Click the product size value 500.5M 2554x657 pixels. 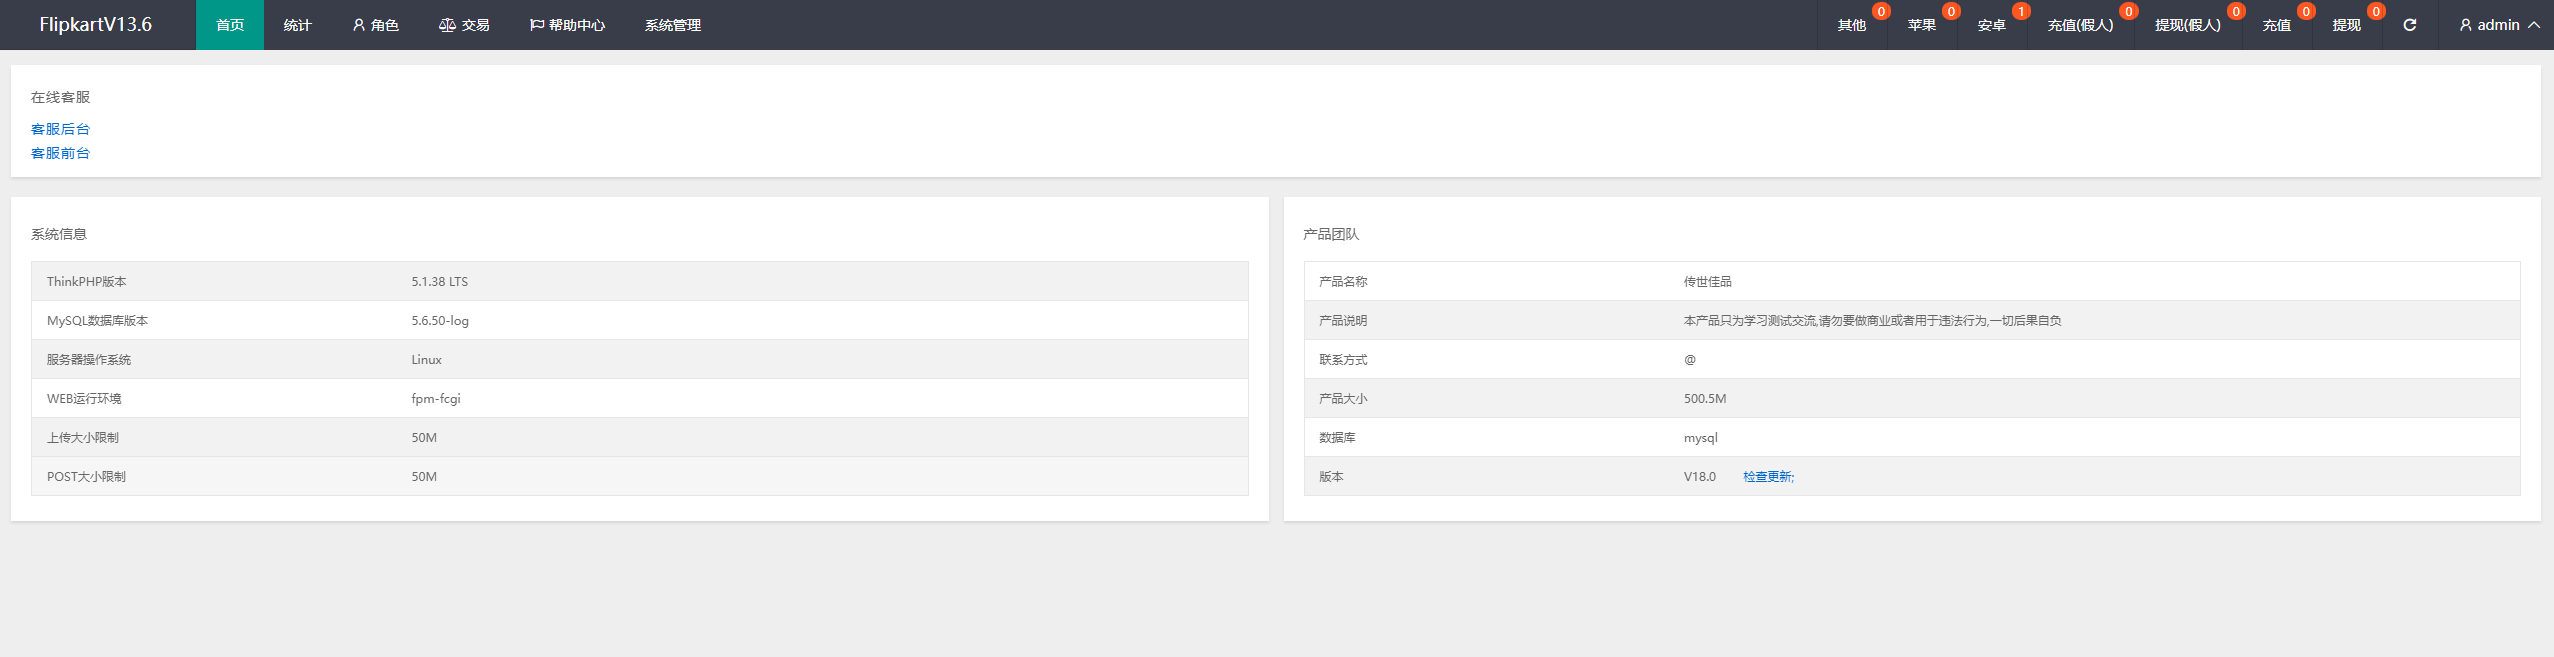click(x=1704, y=399)
